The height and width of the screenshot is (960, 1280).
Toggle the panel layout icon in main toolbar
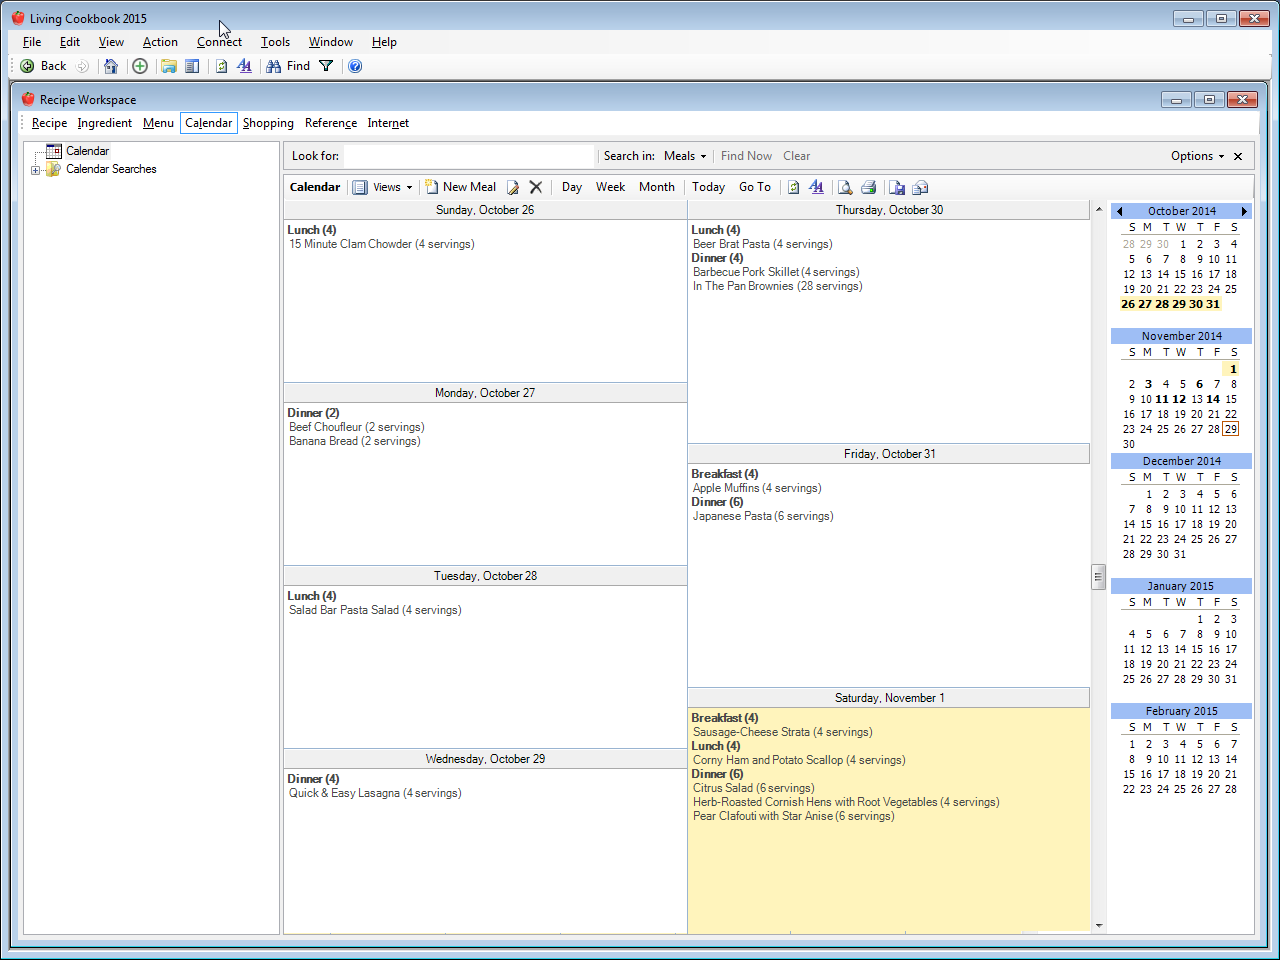[192, 66]
